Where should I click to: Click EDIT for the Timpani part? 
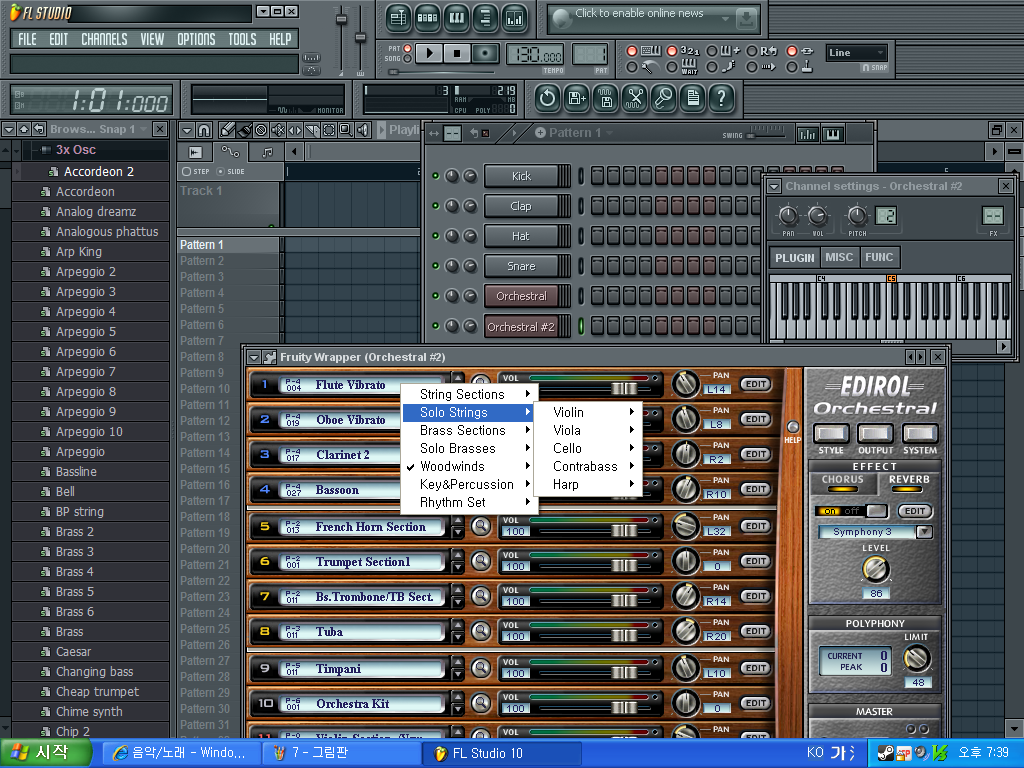point(756,668)
